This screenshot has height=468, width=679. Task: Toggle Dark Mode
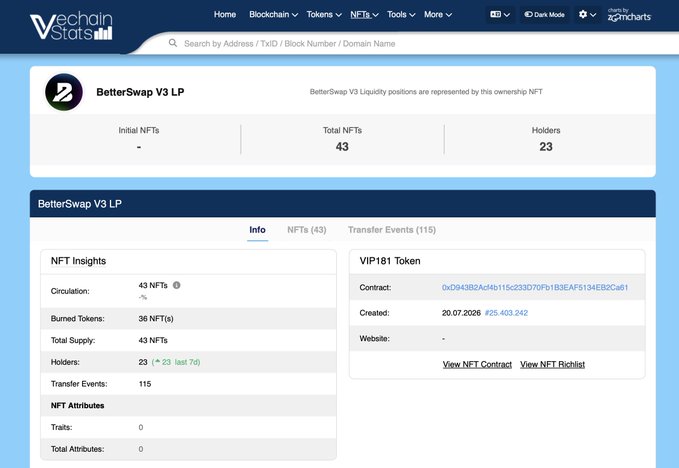[x=544, y=14]
